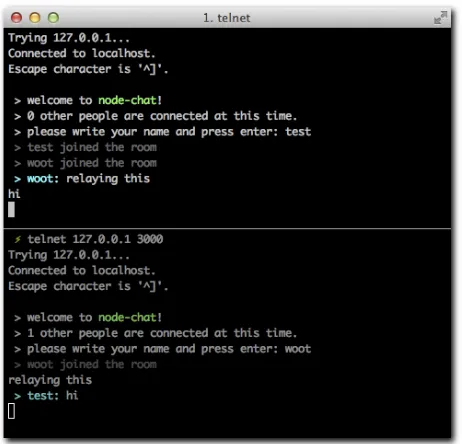
Task: Click the green 'node-chat' text in the bottom pane
Action: pyautogui.click(x=127, y=317)
